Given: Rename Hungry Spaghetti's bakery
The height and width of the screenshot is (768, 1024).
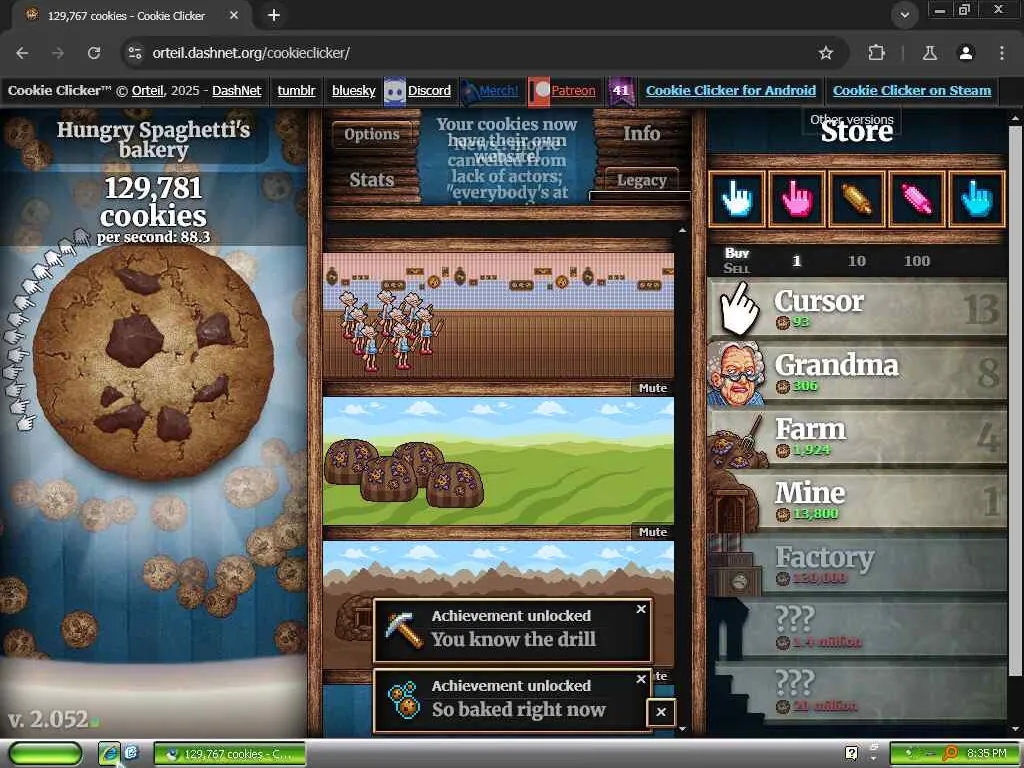Looking at the screenshot, I should [153, 139].
